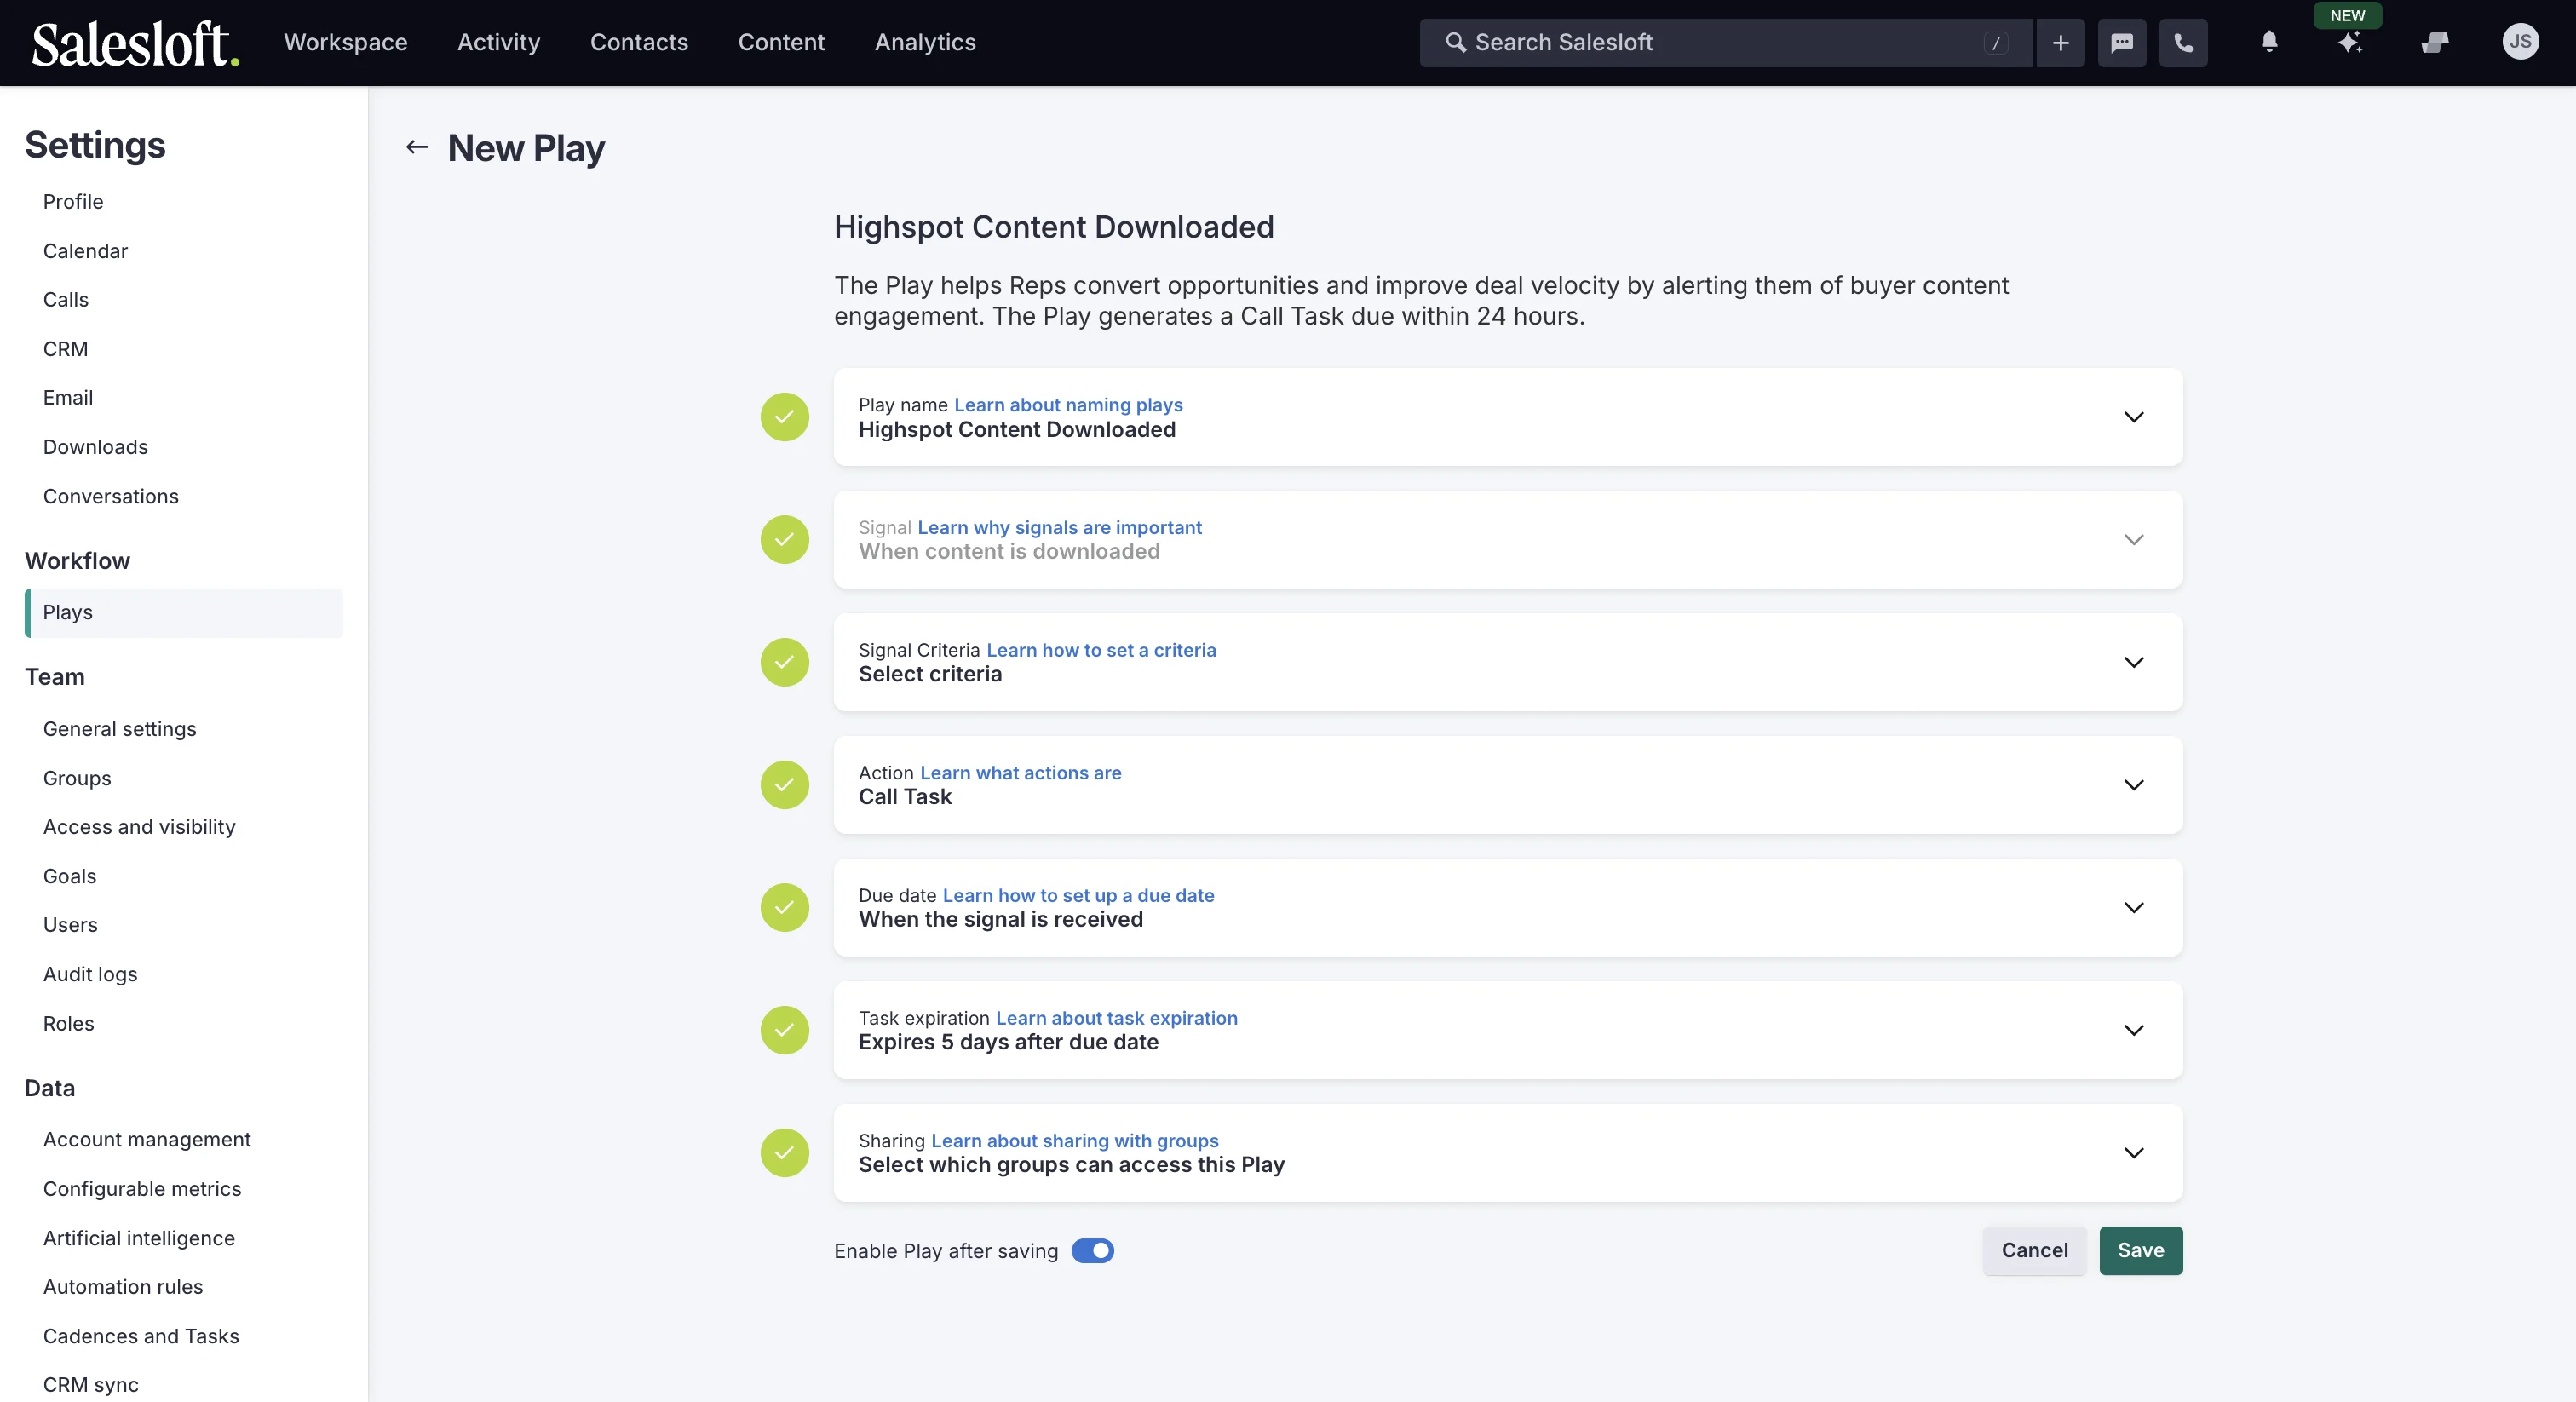The image size is (2576, 1402).
Task: Open the Workspace menu
Action: tap(346, 43)
